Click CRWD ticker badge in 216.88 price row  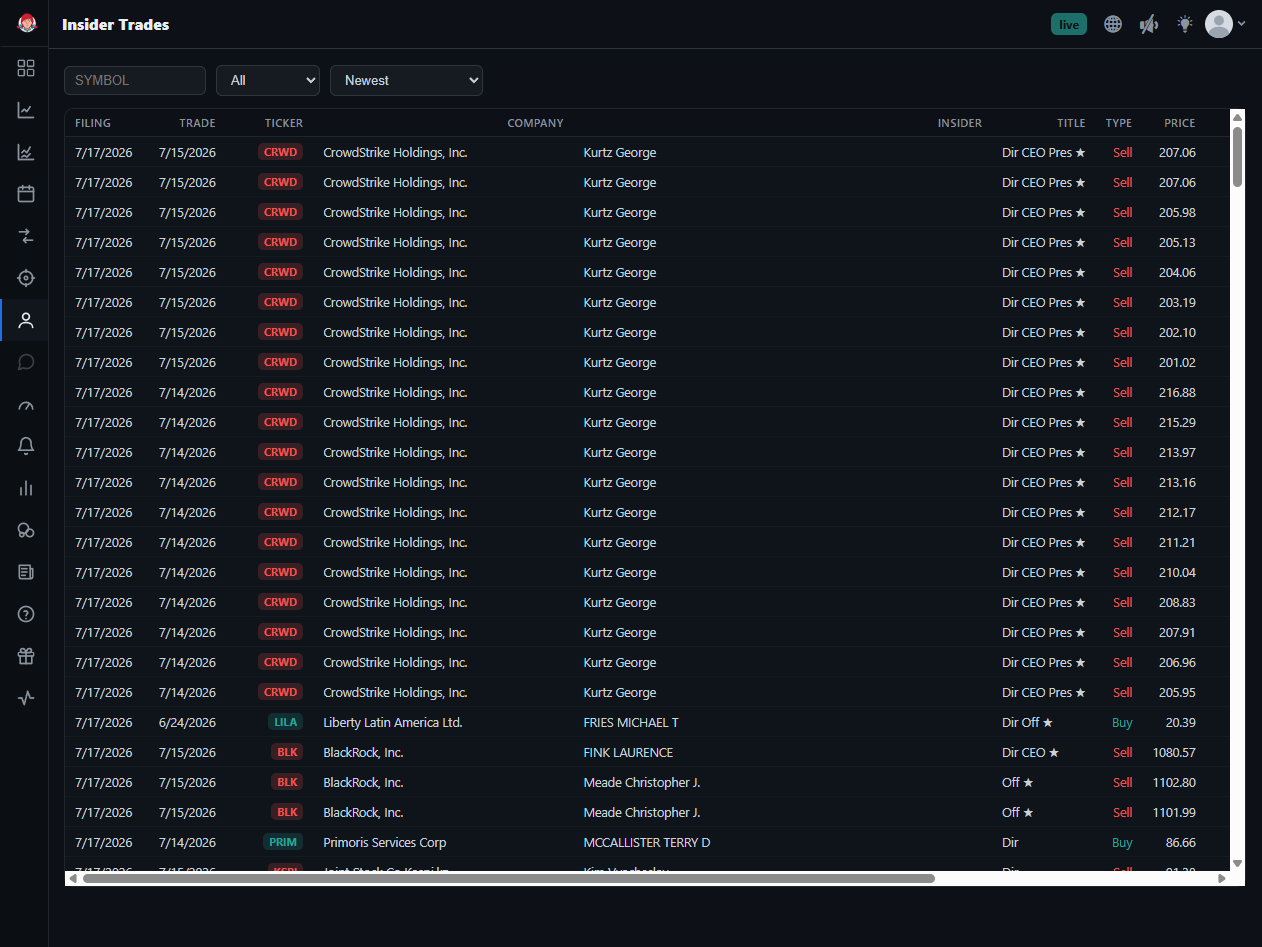(281, 392)
